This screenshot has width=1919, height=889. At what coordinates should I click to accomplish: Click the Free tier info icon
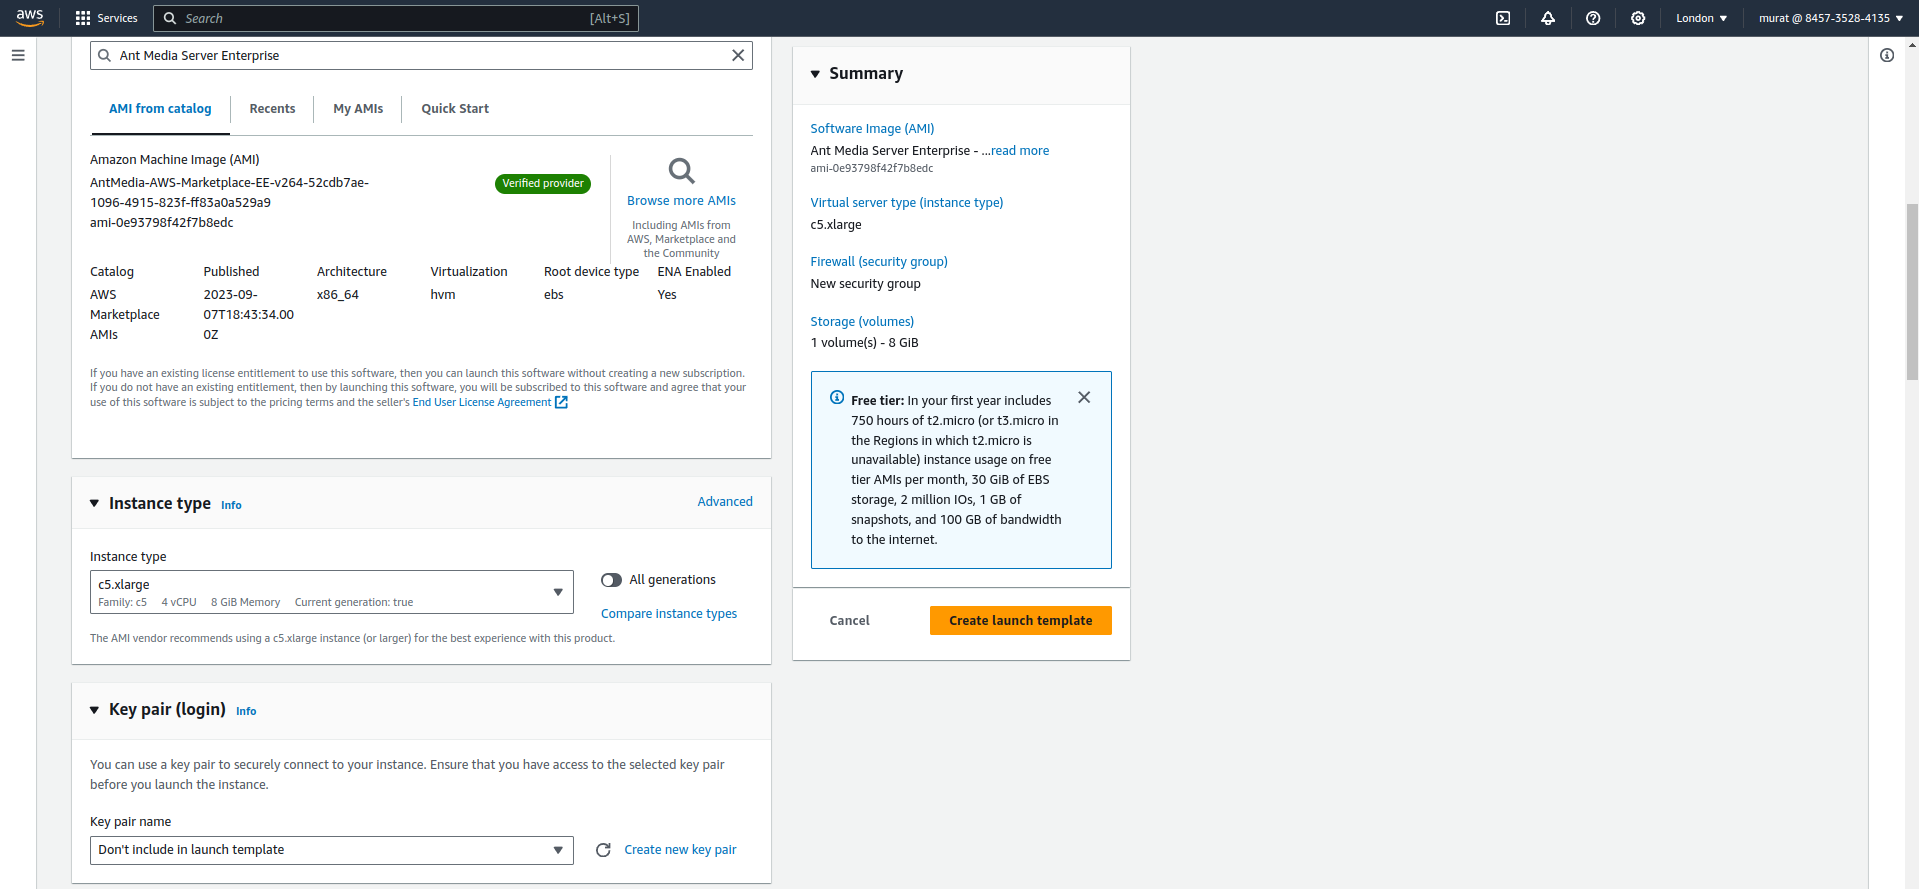click(x=837, y=397)
